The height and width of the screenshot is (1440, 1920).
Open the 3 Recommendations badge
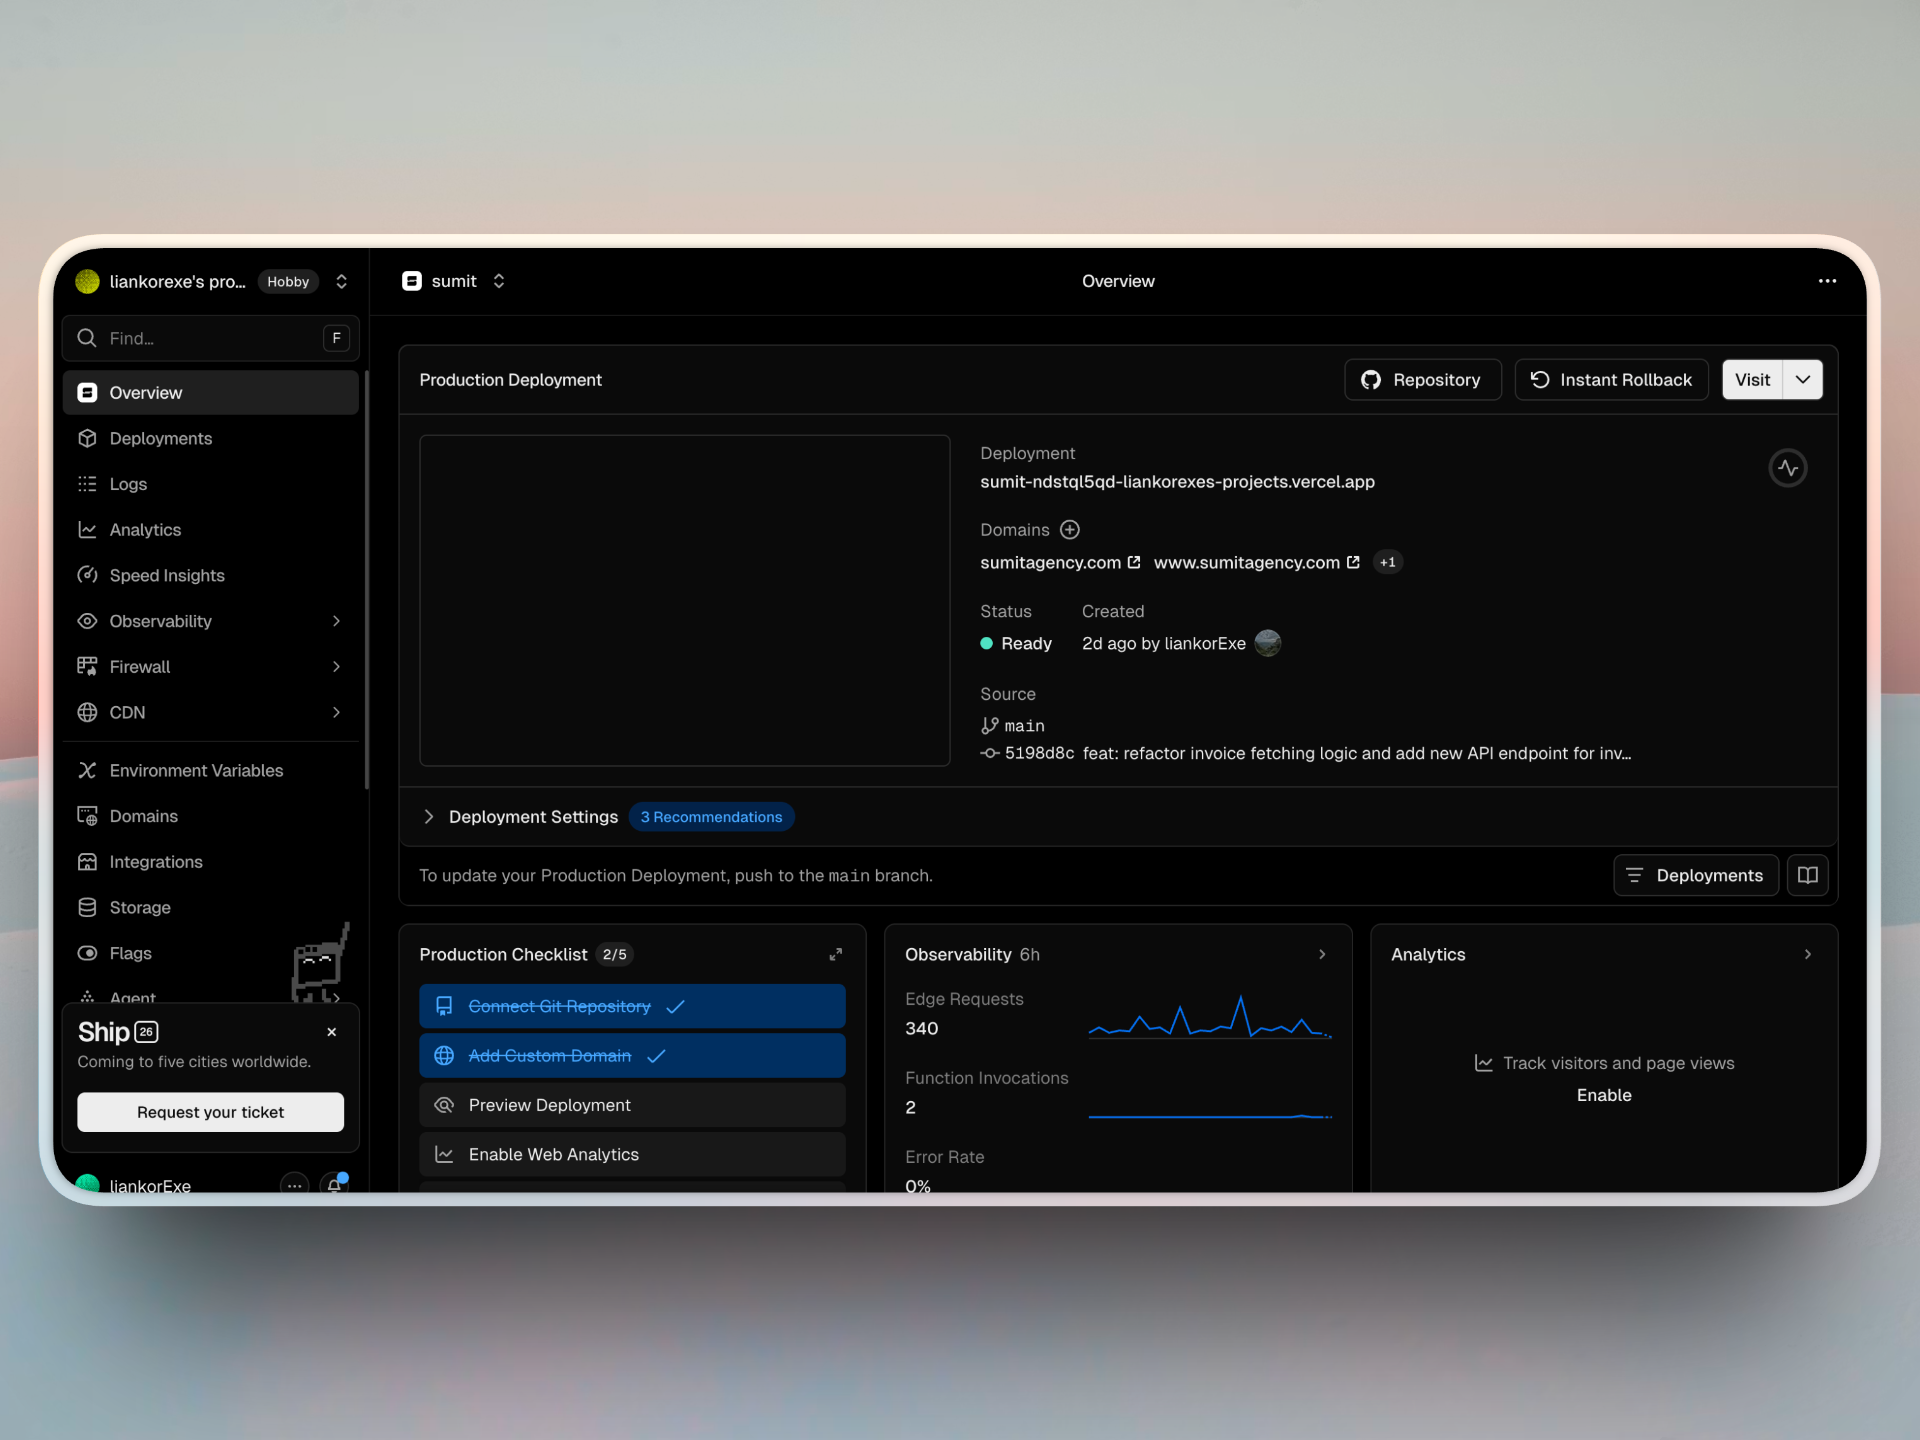[712, 817]
